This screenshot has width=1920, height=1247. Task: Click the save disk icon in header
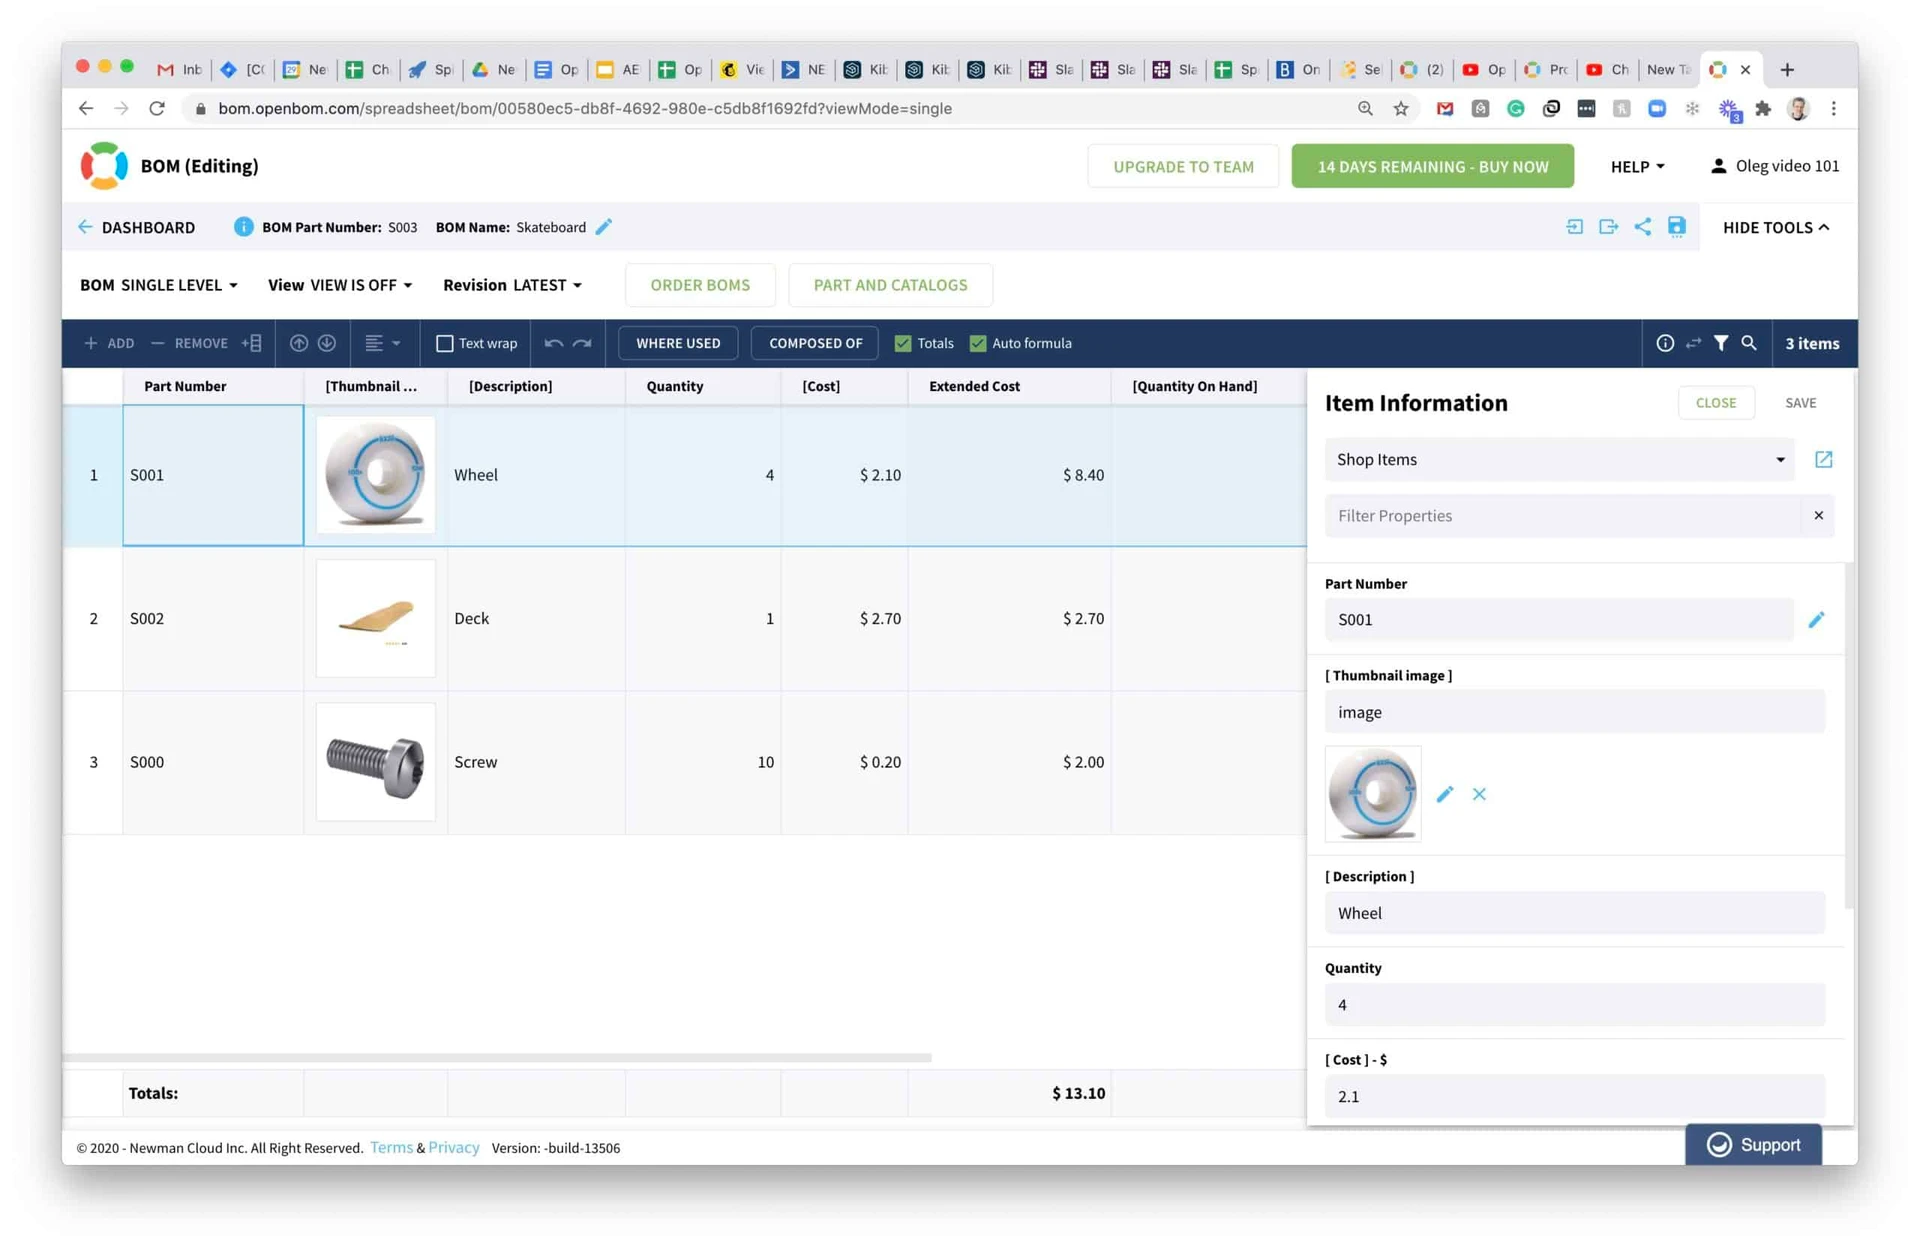1676,227
